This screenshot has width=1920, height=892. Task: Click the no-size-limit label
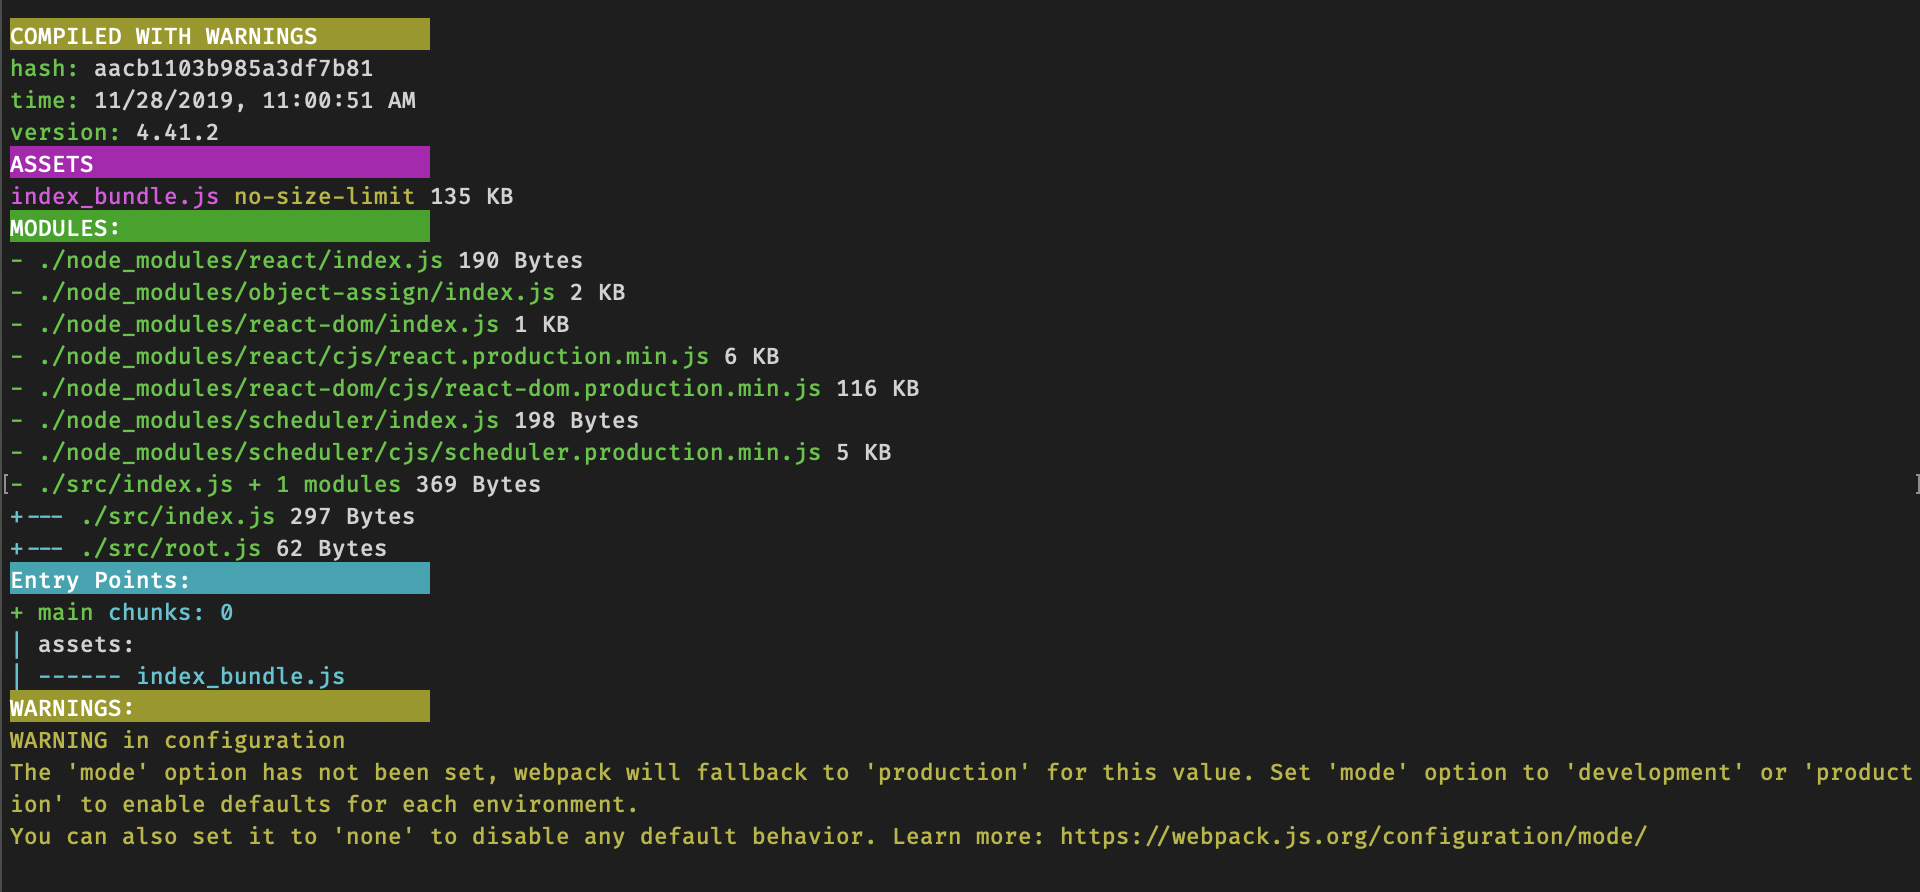point(324,196)
